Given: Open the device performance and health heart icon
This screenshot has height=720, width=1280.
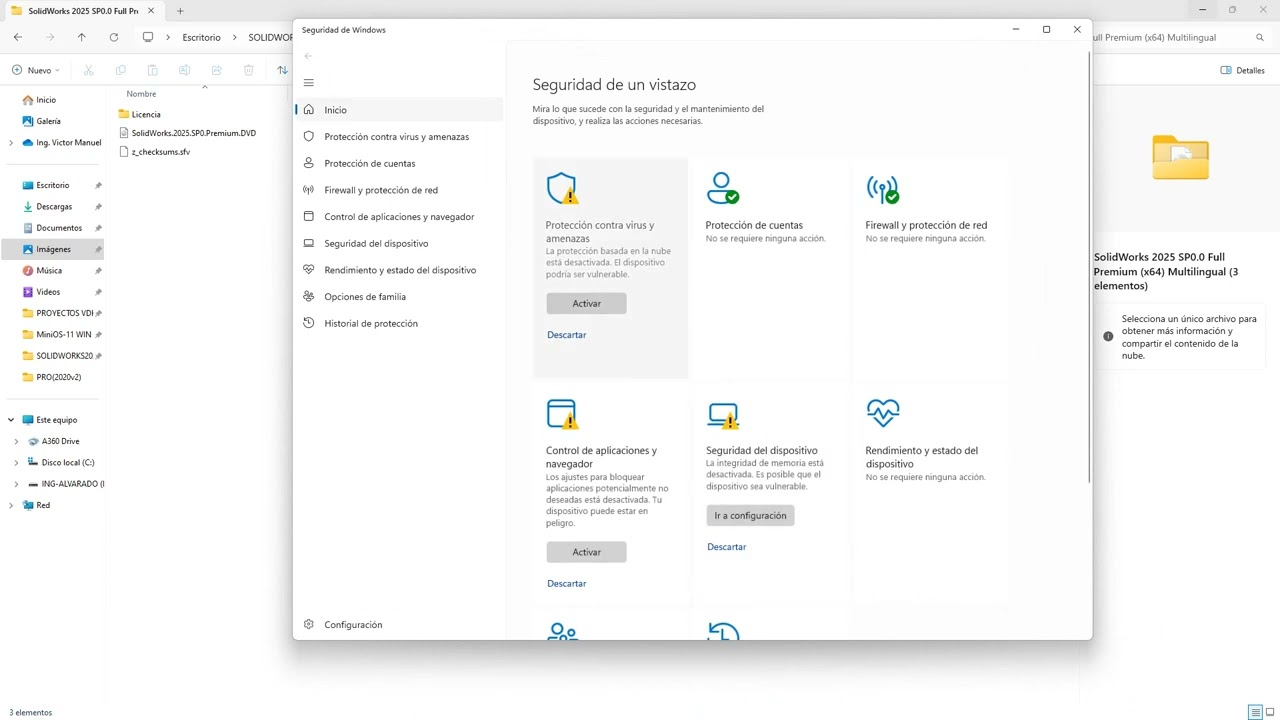Looking at the screenshot, I should (x=883, y=412).
